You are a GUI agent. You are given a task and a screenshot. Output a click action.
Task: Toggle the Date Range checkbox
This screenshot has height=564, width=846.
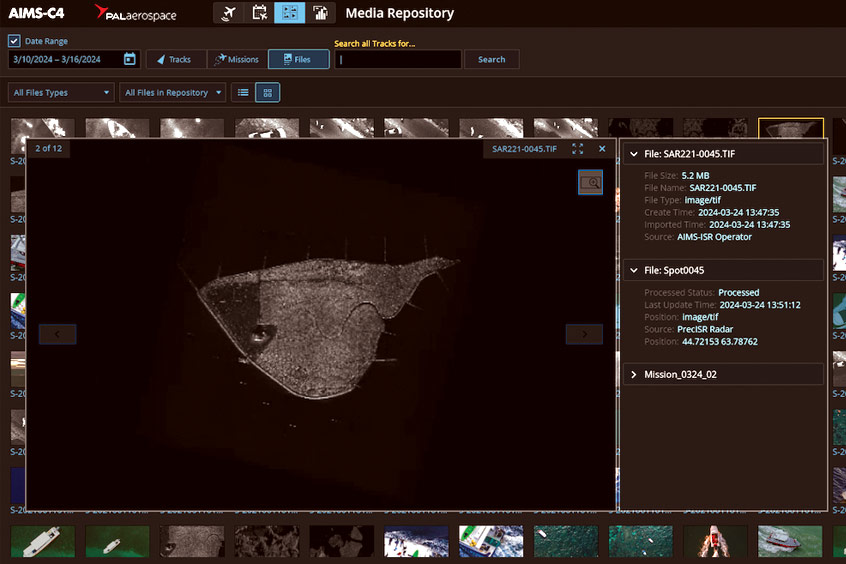click(14, 41)
